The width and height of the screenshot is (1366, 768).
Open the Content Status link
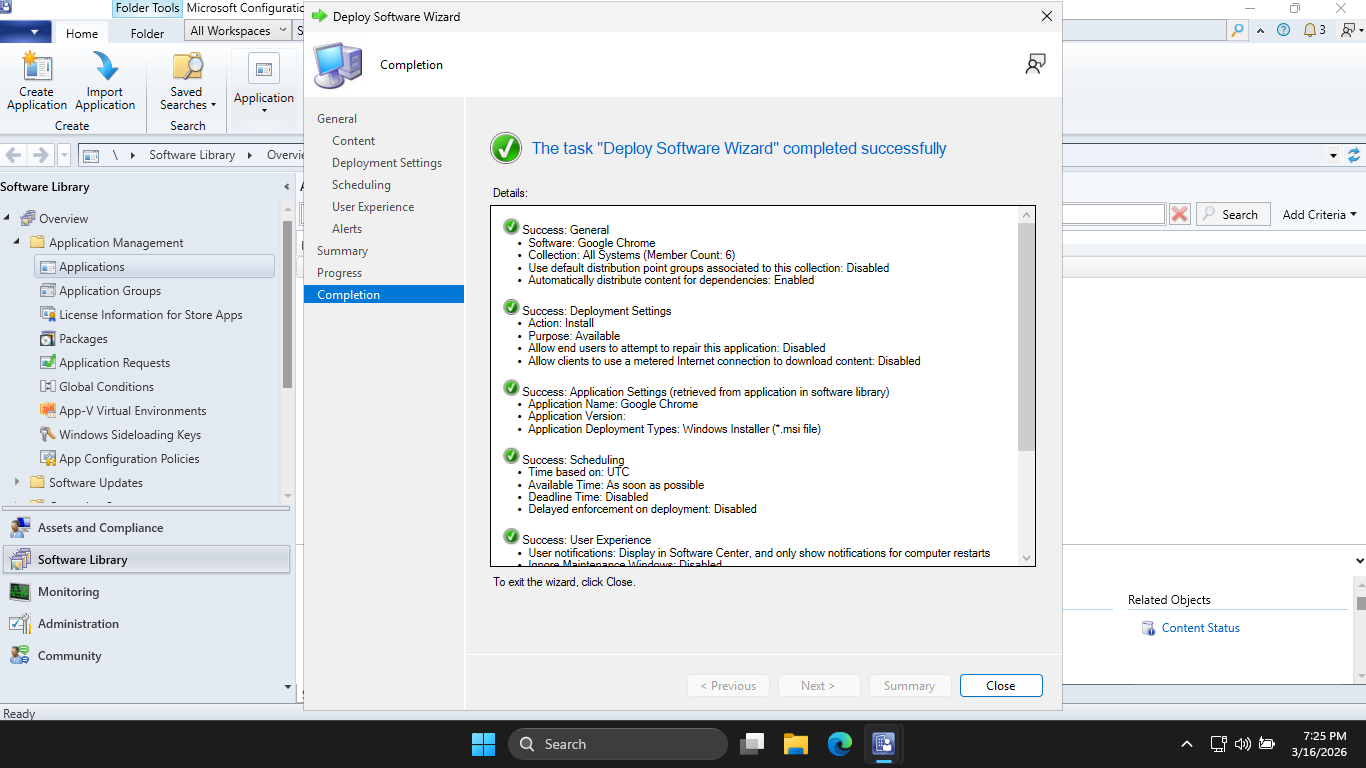coord(1200,628)
